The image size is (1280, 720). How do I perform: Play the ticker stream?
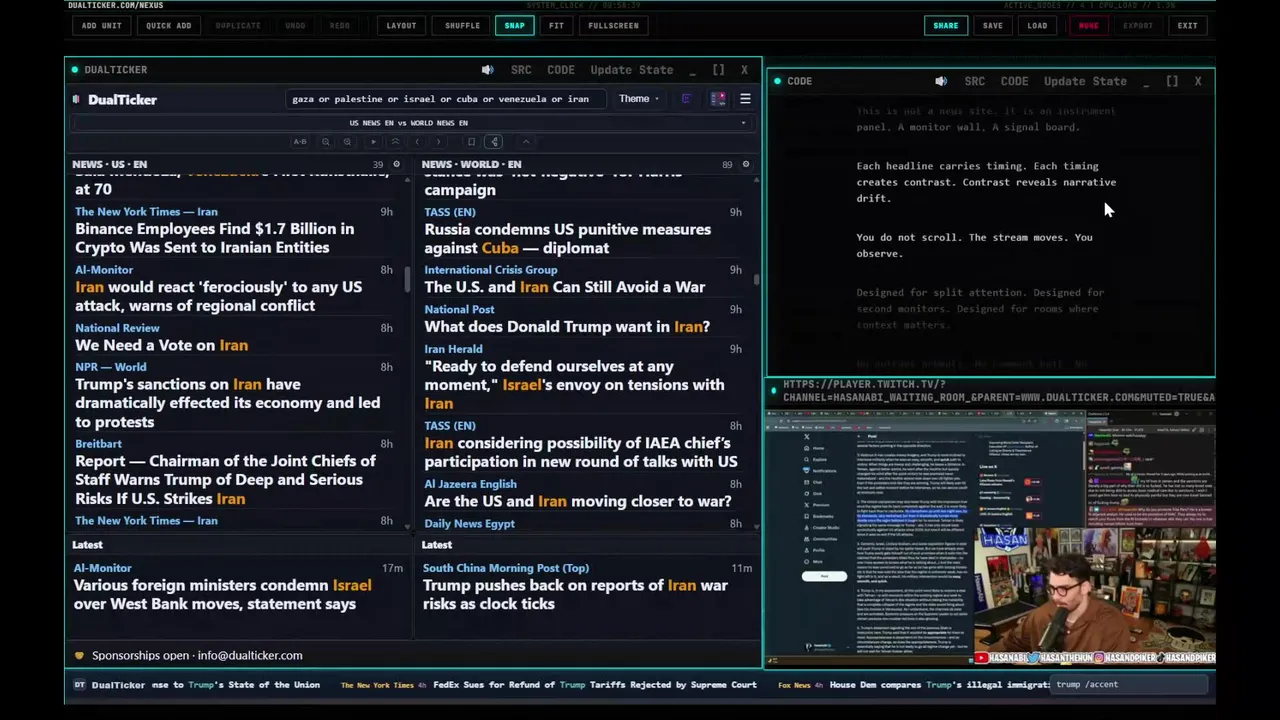373,142
